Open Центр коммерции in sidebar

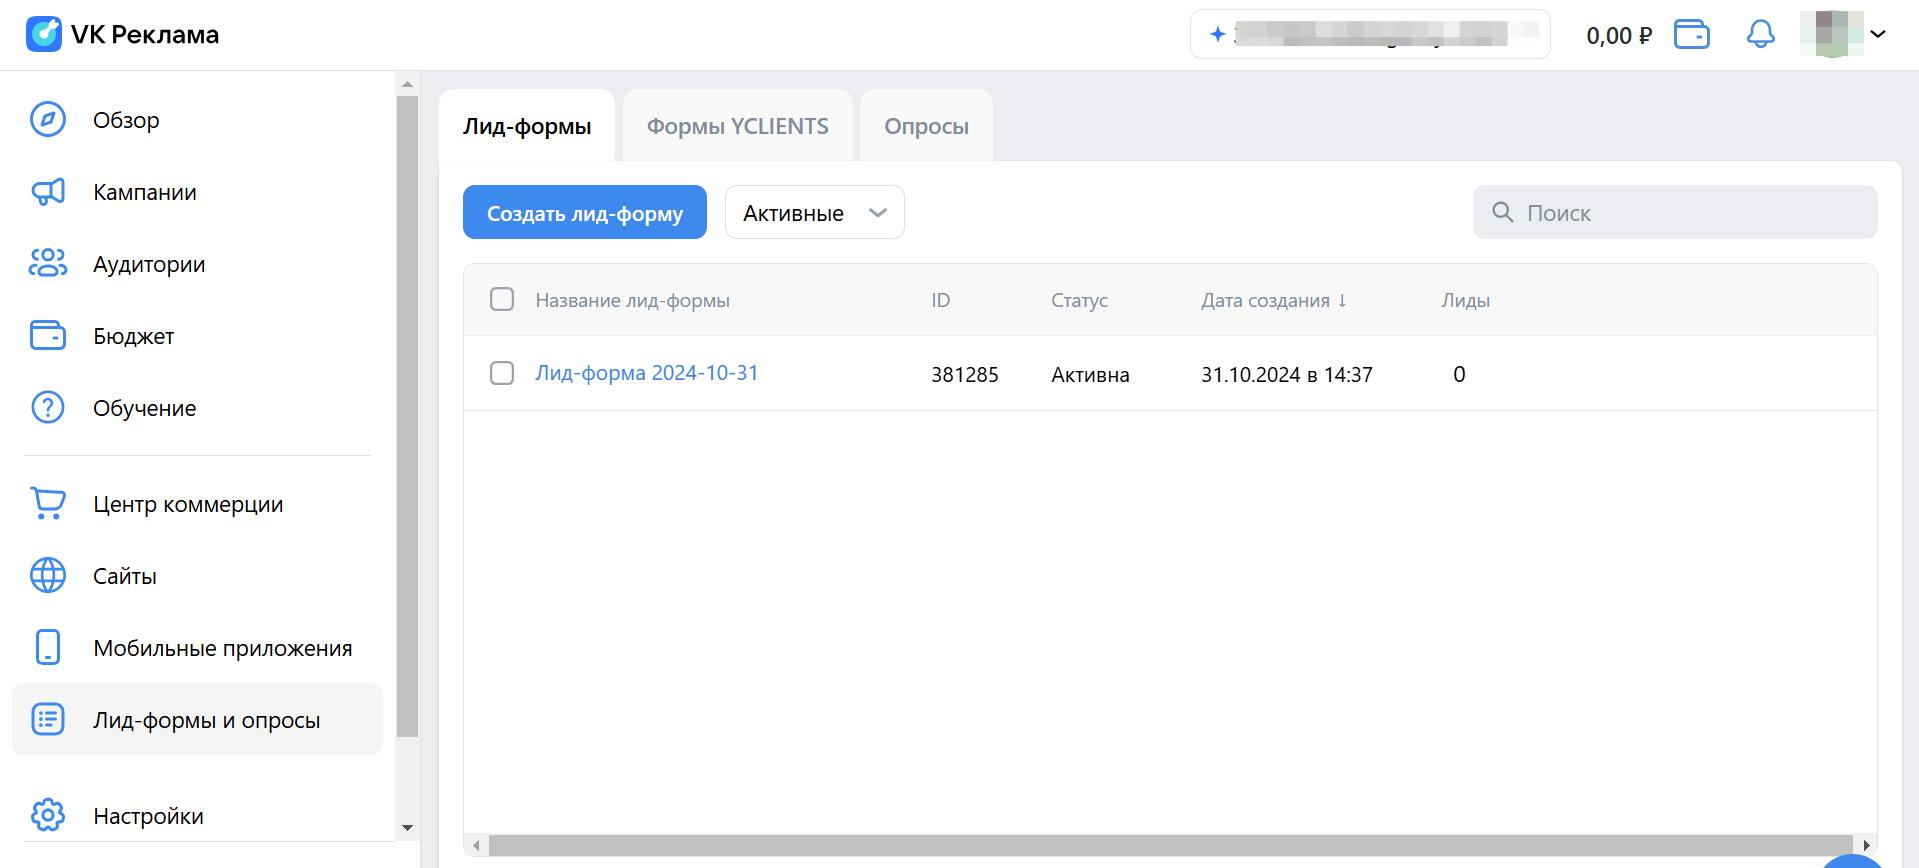click(197, 504)
